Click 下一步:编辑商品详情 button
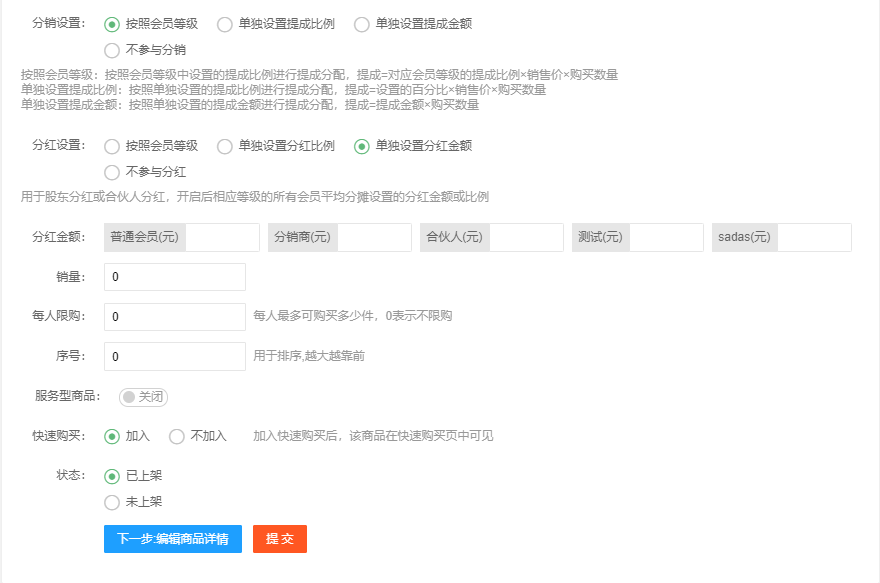The width and height of the screenshot is (880, 583). [173, 539]
